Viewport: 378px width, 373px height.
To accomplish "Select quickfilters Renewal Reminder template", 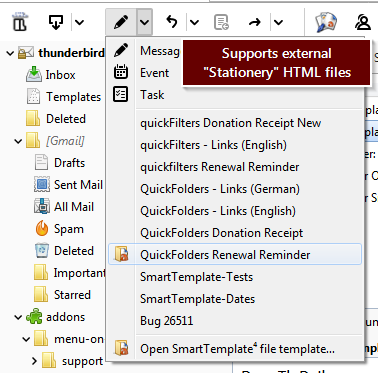I will click(220, 167).
